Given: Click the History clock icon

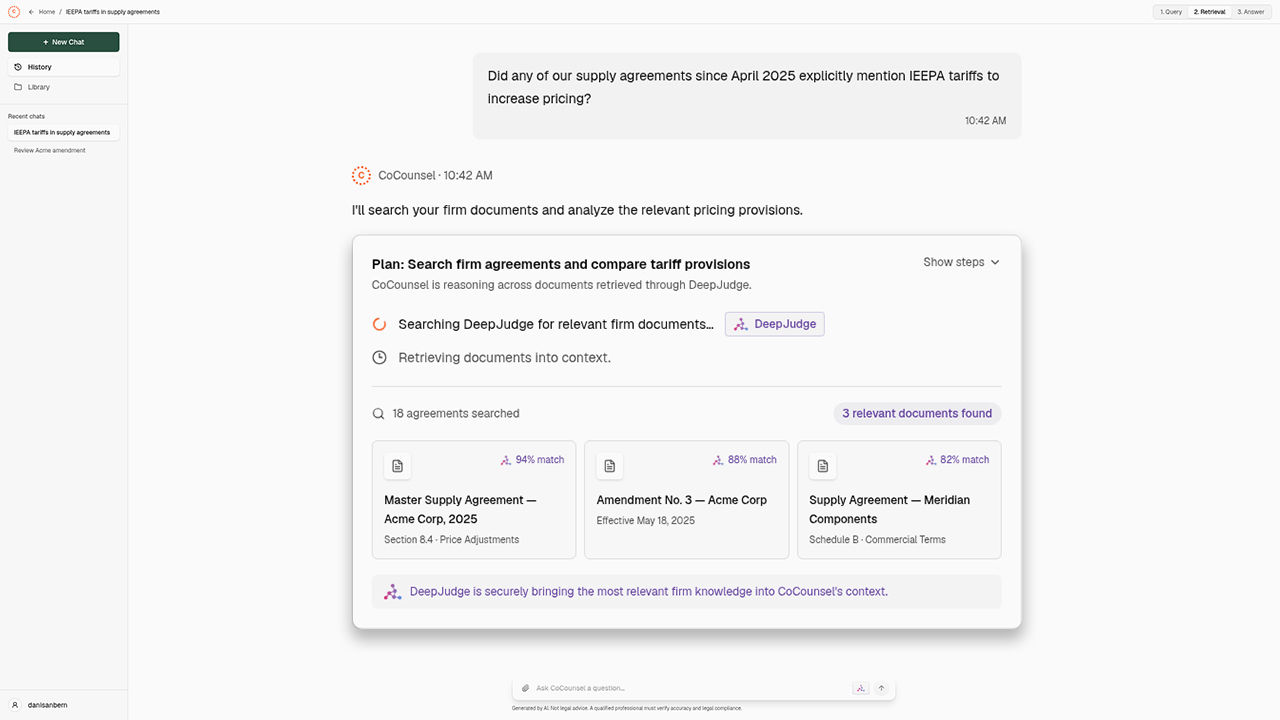Looking at the screenshot, I should (18, 67).
